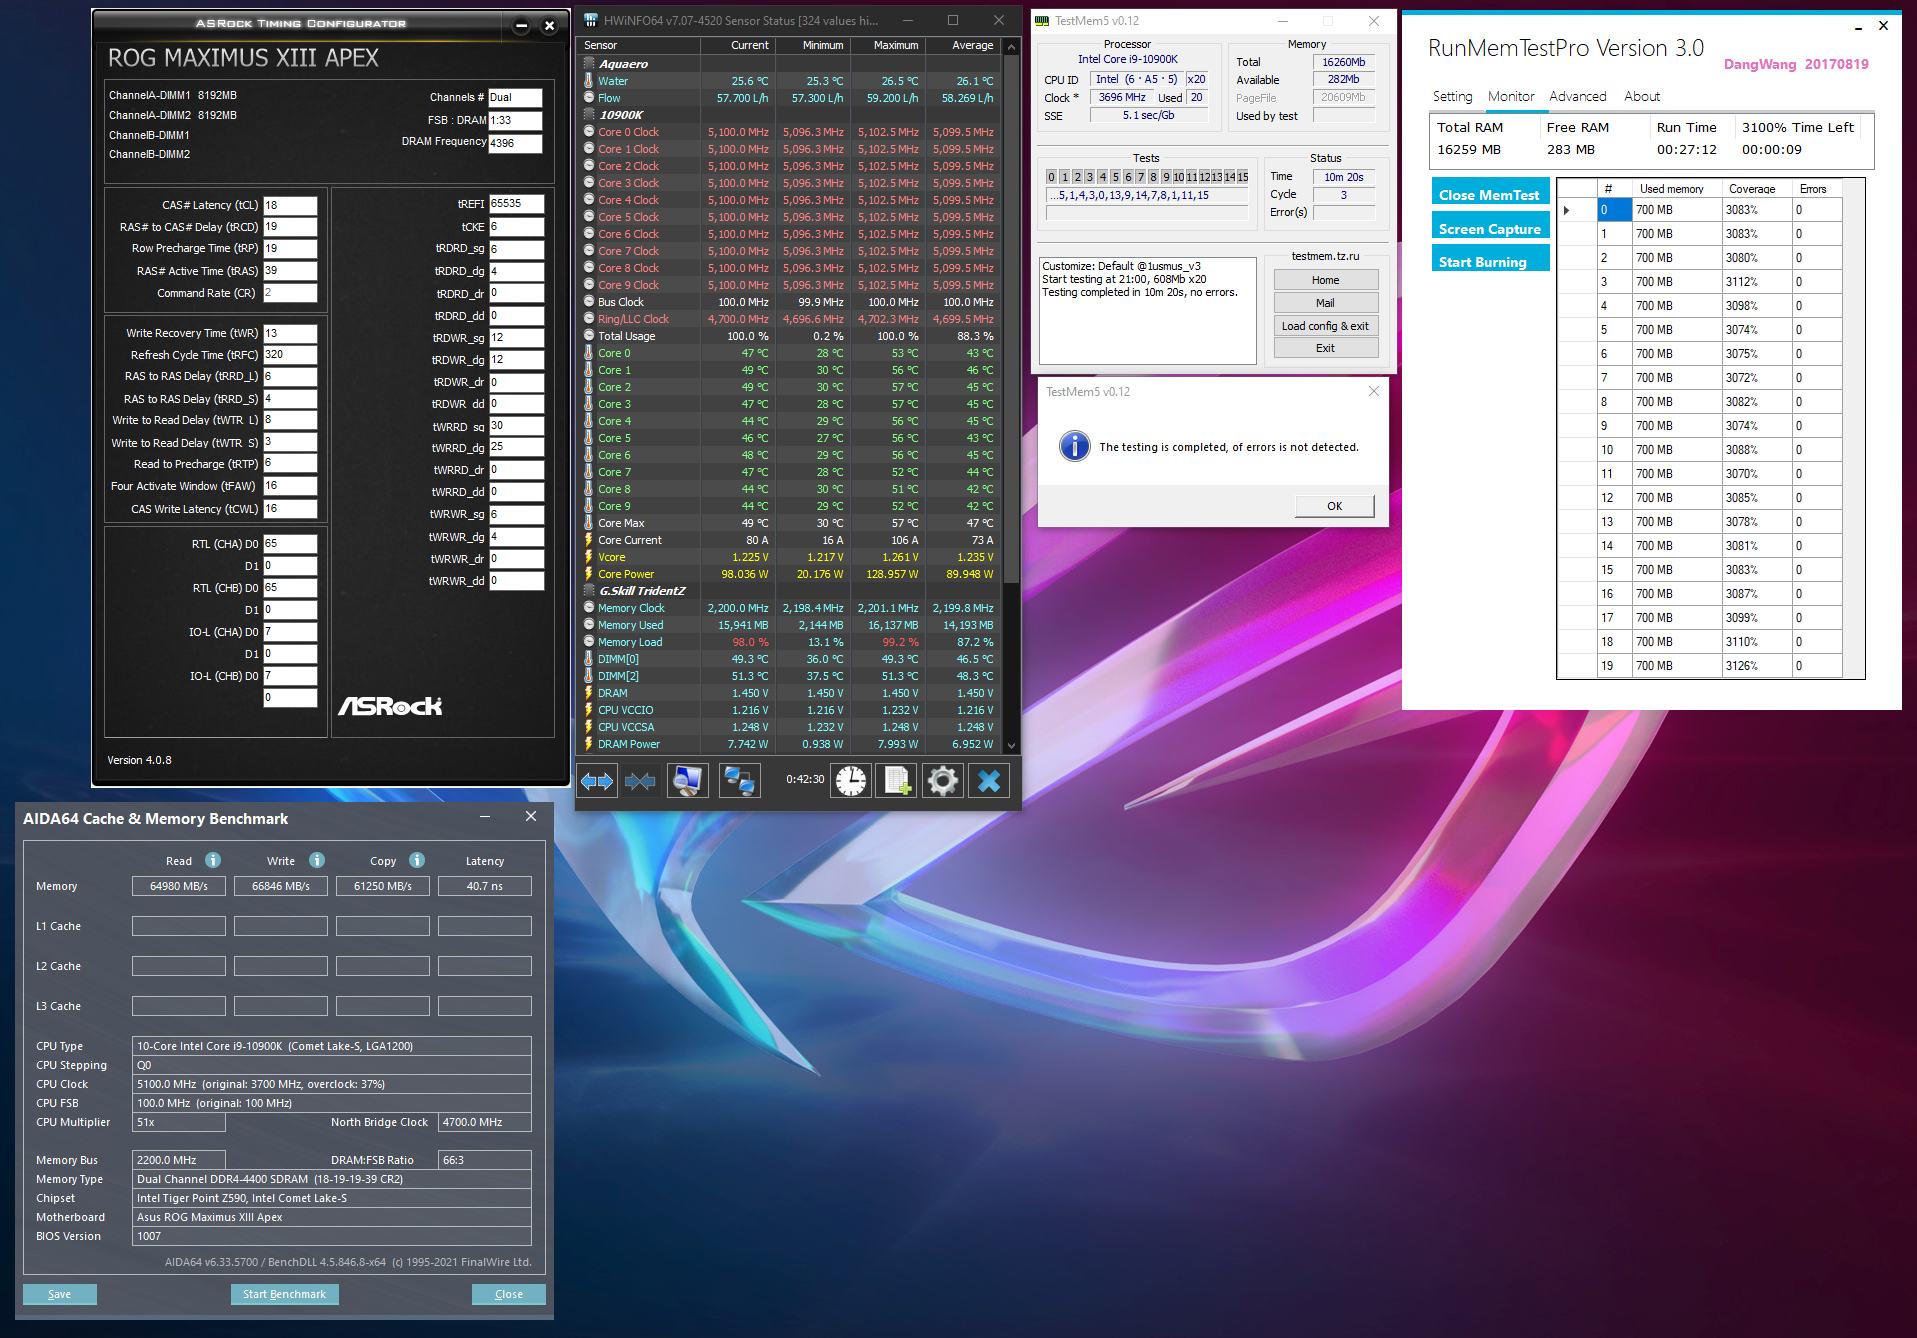The image size is (1917, 1338).
Task: Click the Home button in TestMem5
Action: coord(1325,280)
